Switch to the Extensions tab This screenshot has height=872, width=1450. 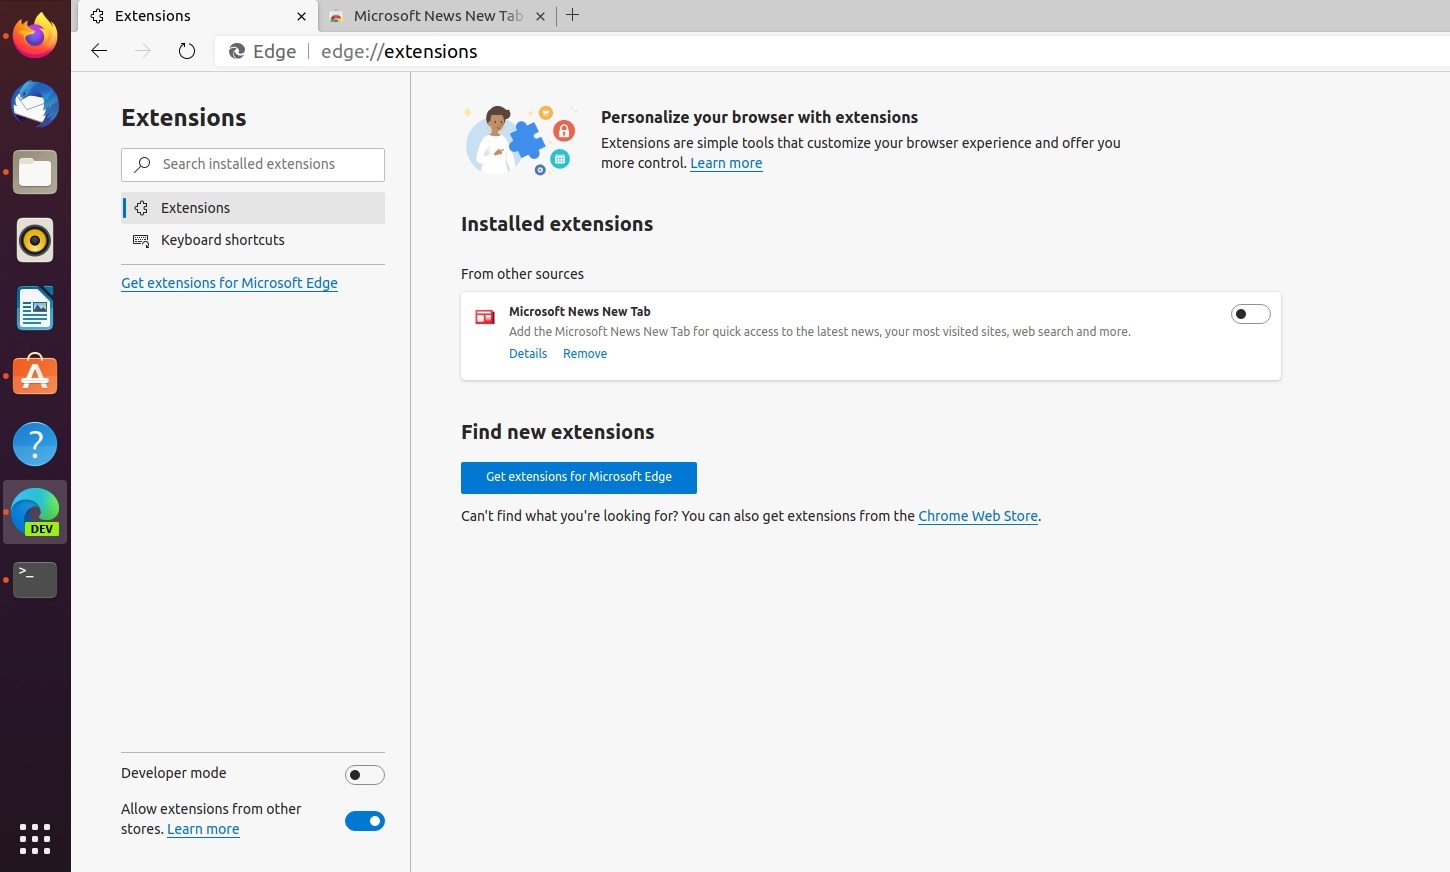pos(196,16)
